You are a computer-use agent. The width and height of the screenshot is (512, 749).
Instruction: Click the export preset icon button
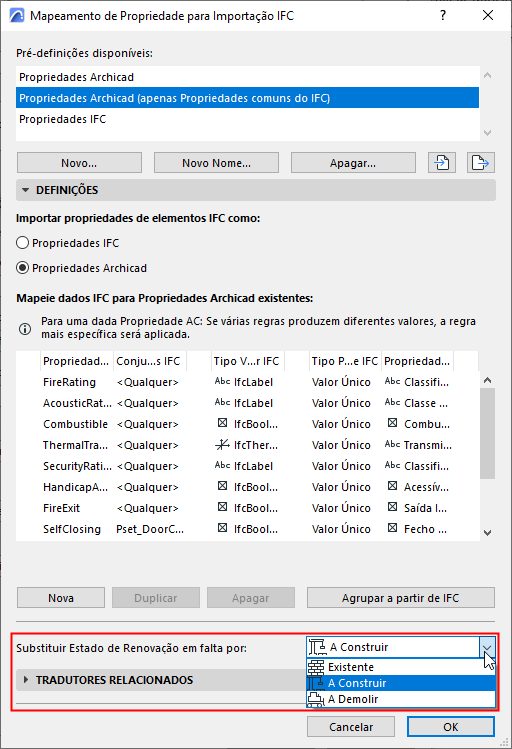coord(480,163)
